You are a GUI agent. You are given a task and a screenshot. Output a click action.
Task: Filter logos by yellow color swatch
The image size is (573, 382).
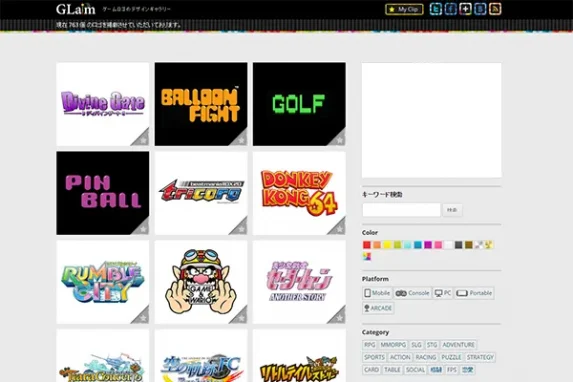[x=387, y=245]
